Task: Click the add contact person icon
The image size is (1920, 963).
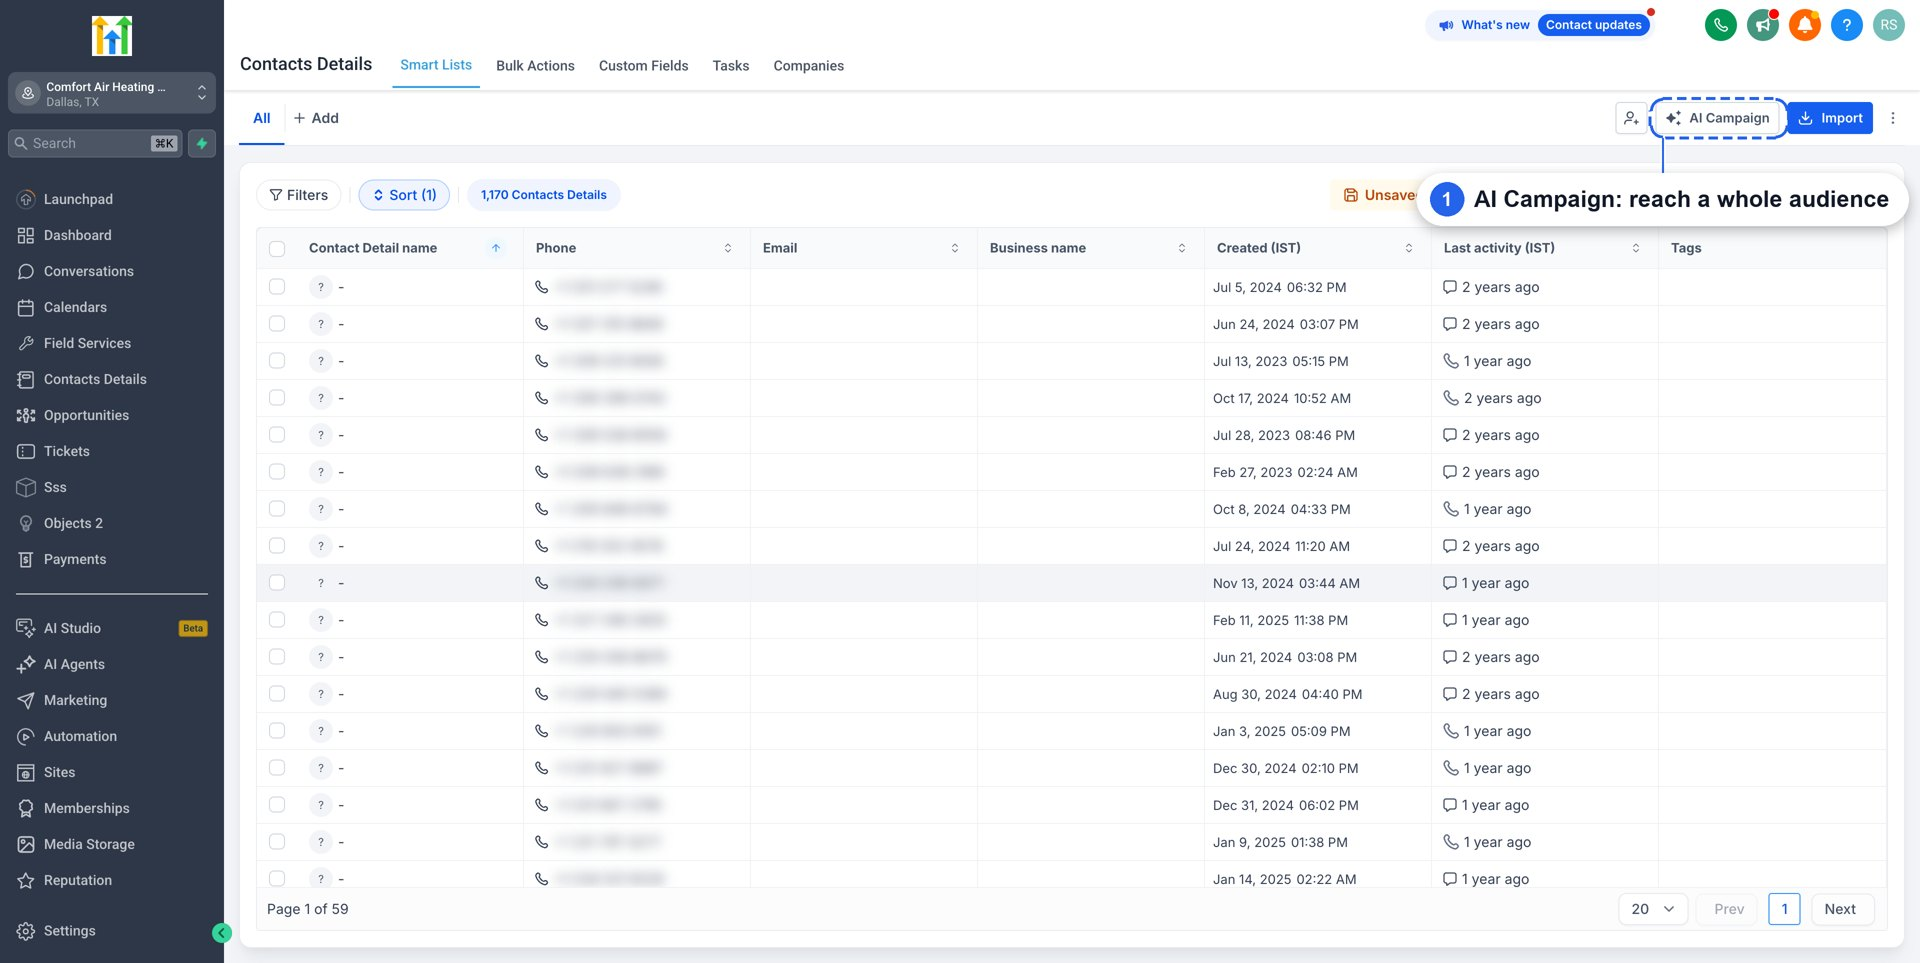Action: [1631, 118]
